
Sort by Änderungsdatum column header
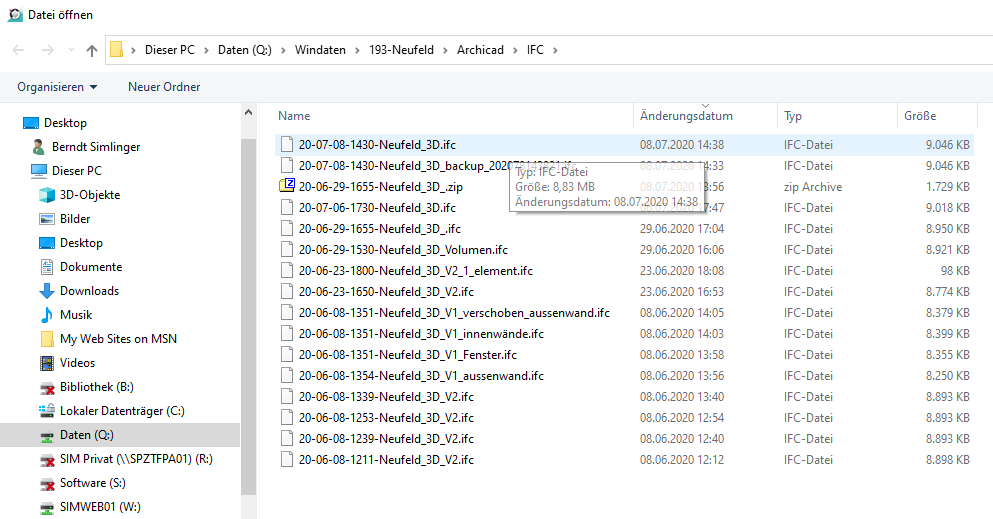686,116
